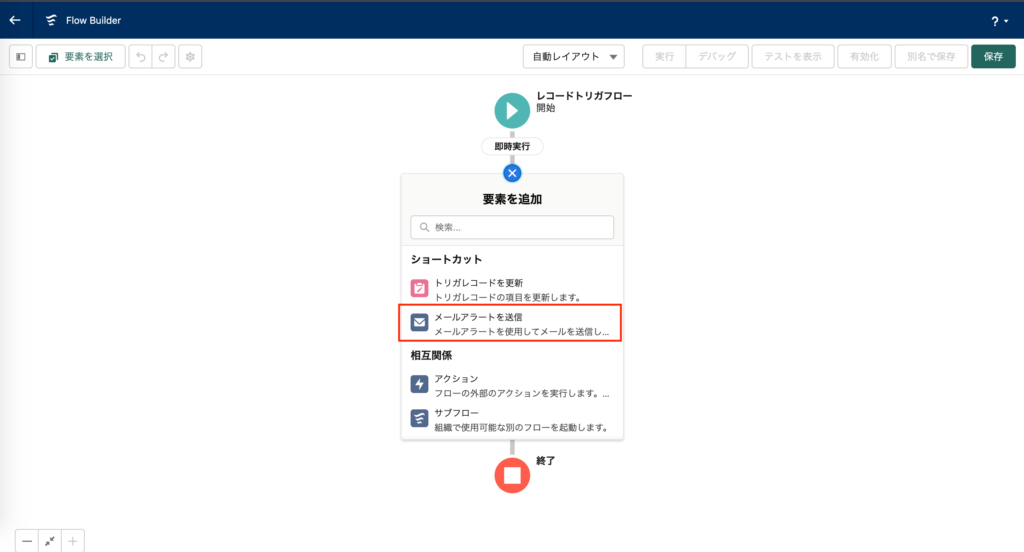Image resolution: width=1024 pixels, height=552 pixels.
Task: Close the add element popup via X
Action: click(512, 172)
